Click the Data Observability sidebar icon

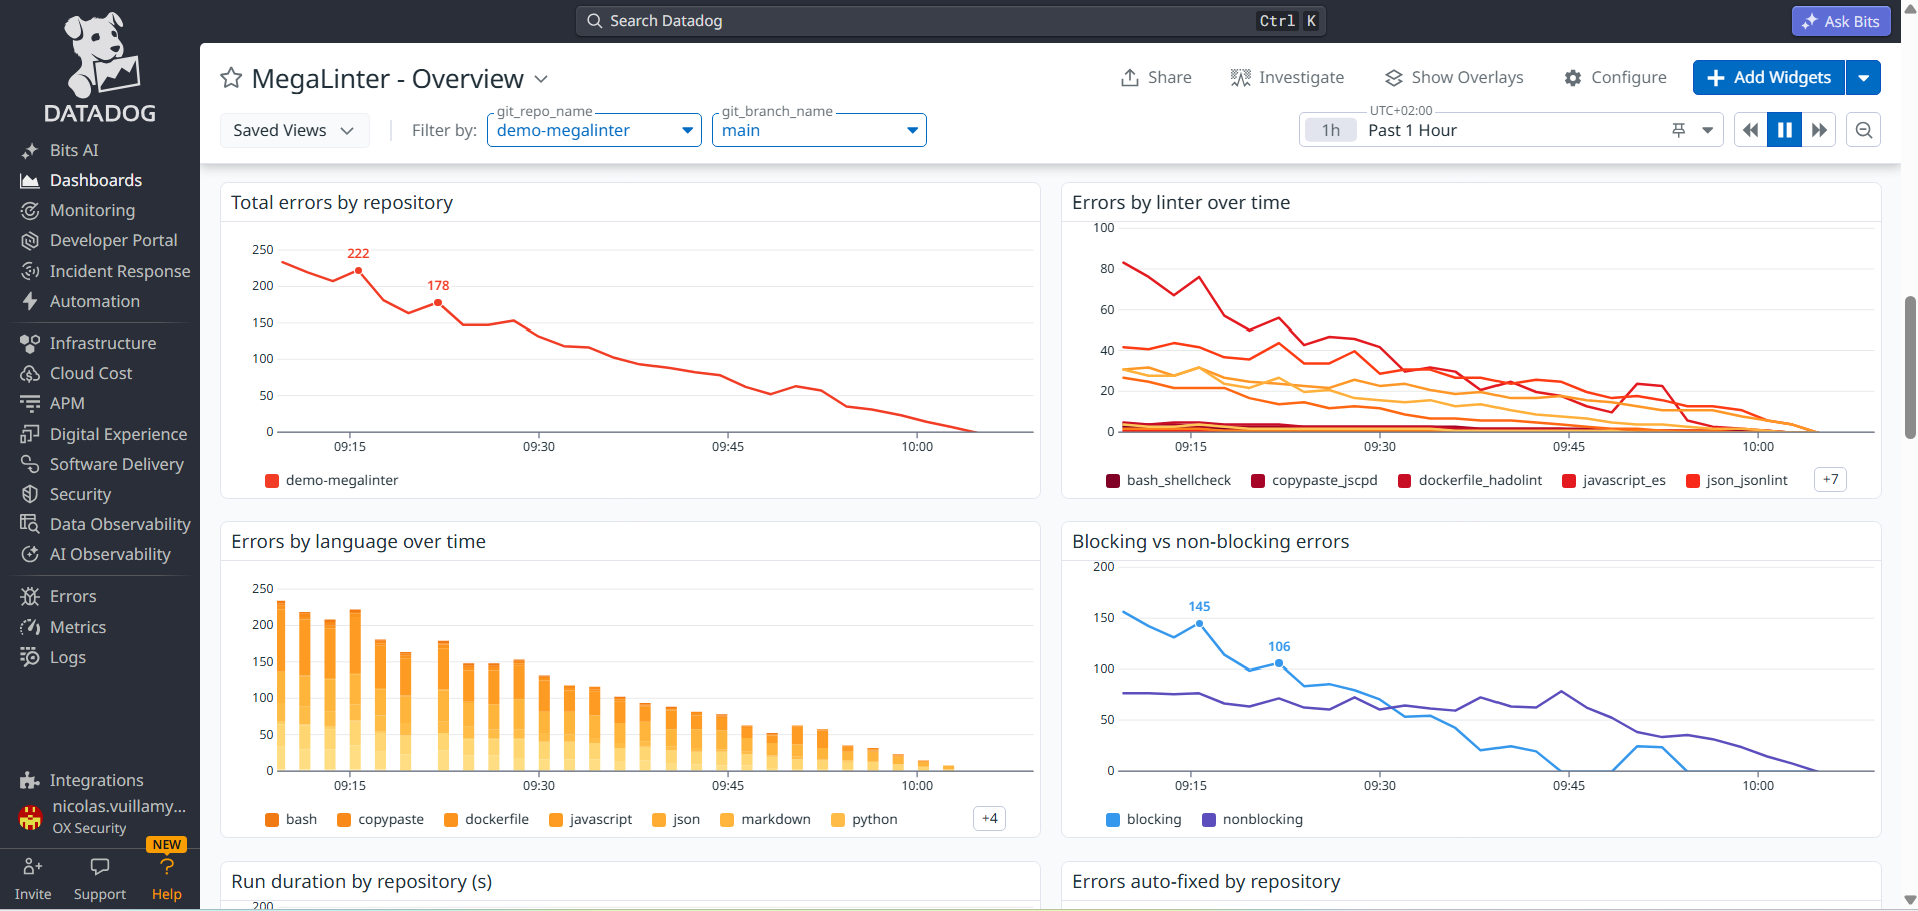click(30, 524)
